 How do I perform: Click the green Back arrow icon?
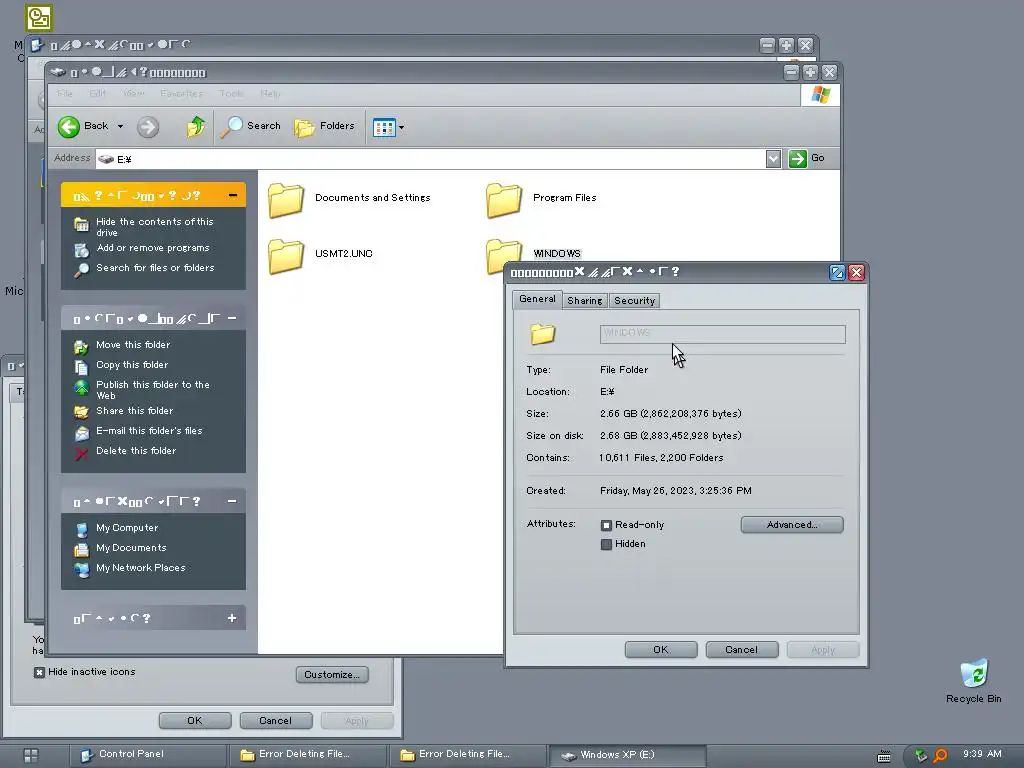[x=69, y=127]
